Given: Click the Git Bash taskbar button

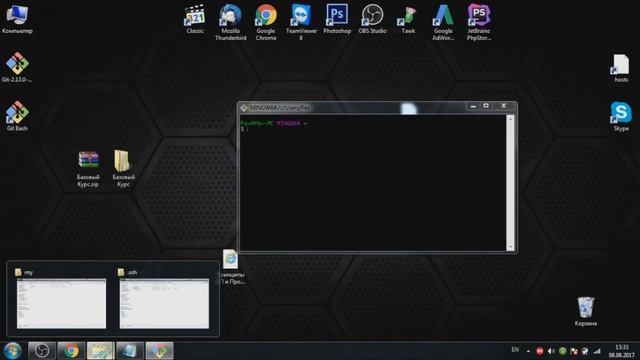Looking at the screenshot, I should tap(159, 351).
